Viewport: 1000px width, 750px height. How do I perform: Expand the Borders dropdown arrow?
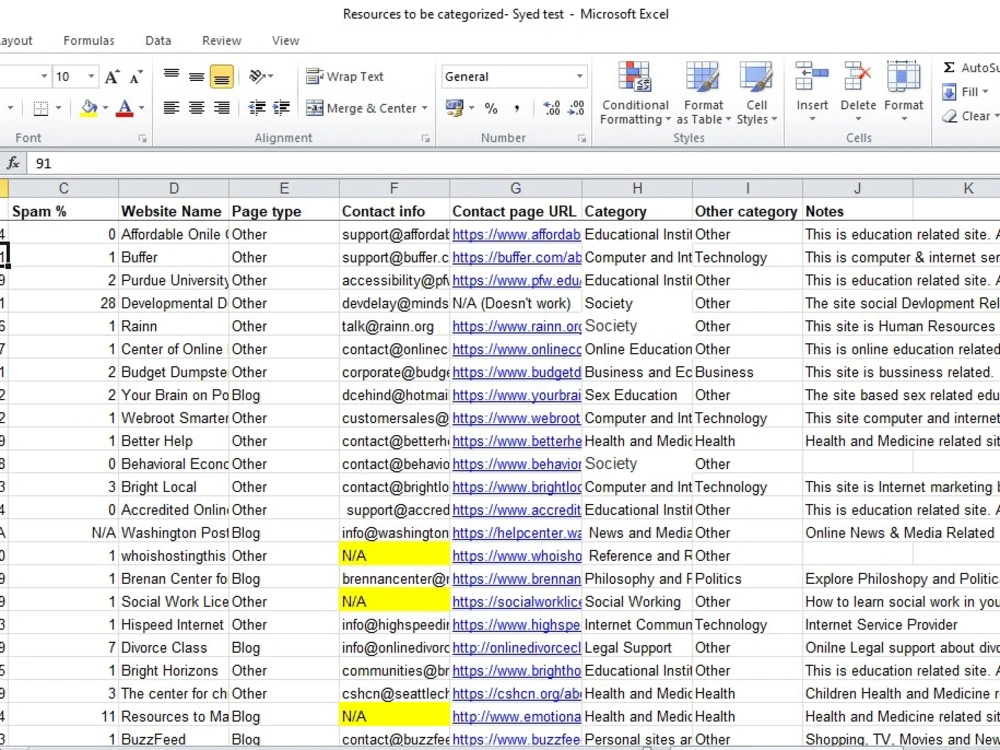point(58,108)
